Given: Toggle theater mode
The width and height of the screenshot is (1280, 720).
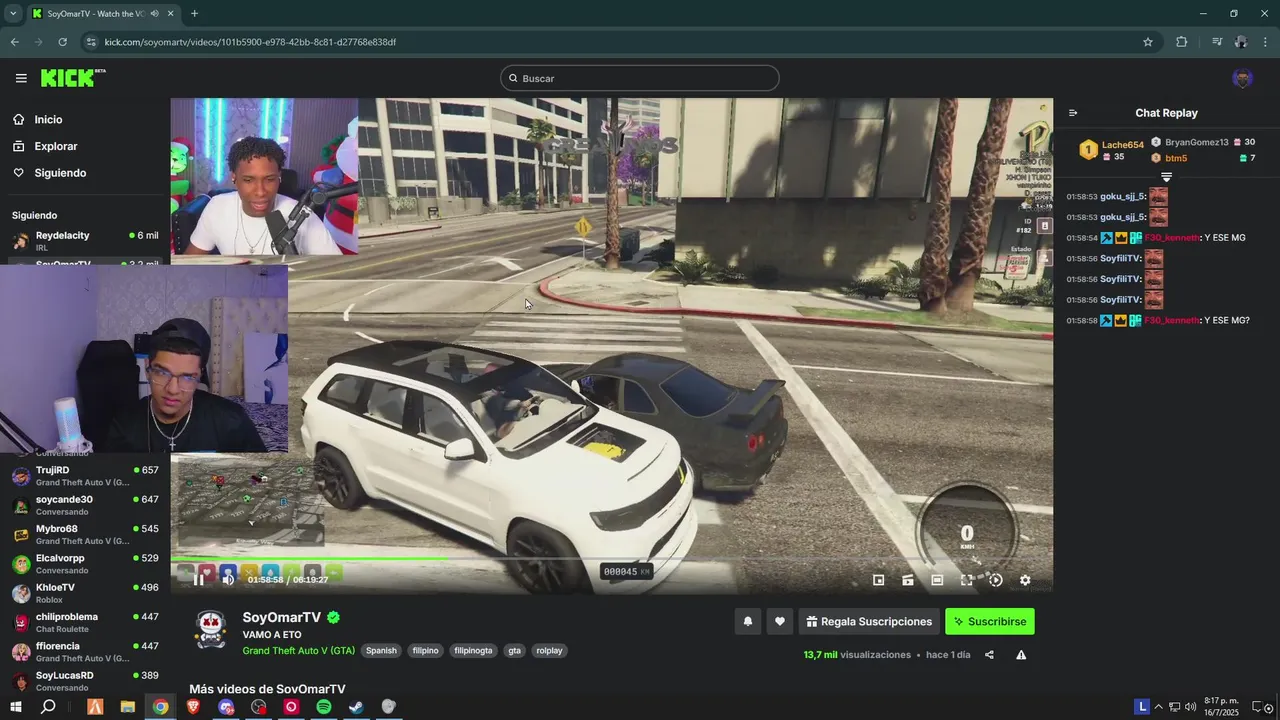Looking at the screenshot, I should pyautogui.click(x=937, y=580).
